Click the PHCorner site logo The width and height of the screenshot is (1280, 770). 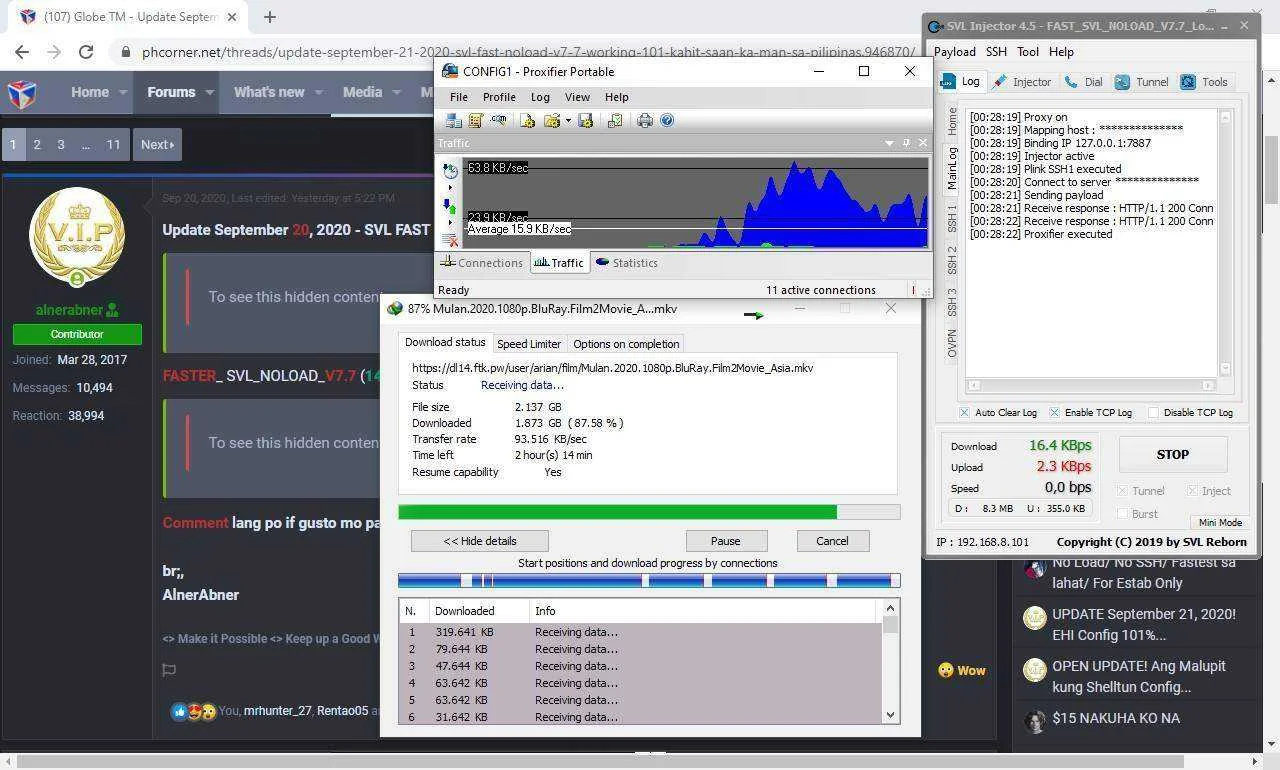[x=22, y=93]
